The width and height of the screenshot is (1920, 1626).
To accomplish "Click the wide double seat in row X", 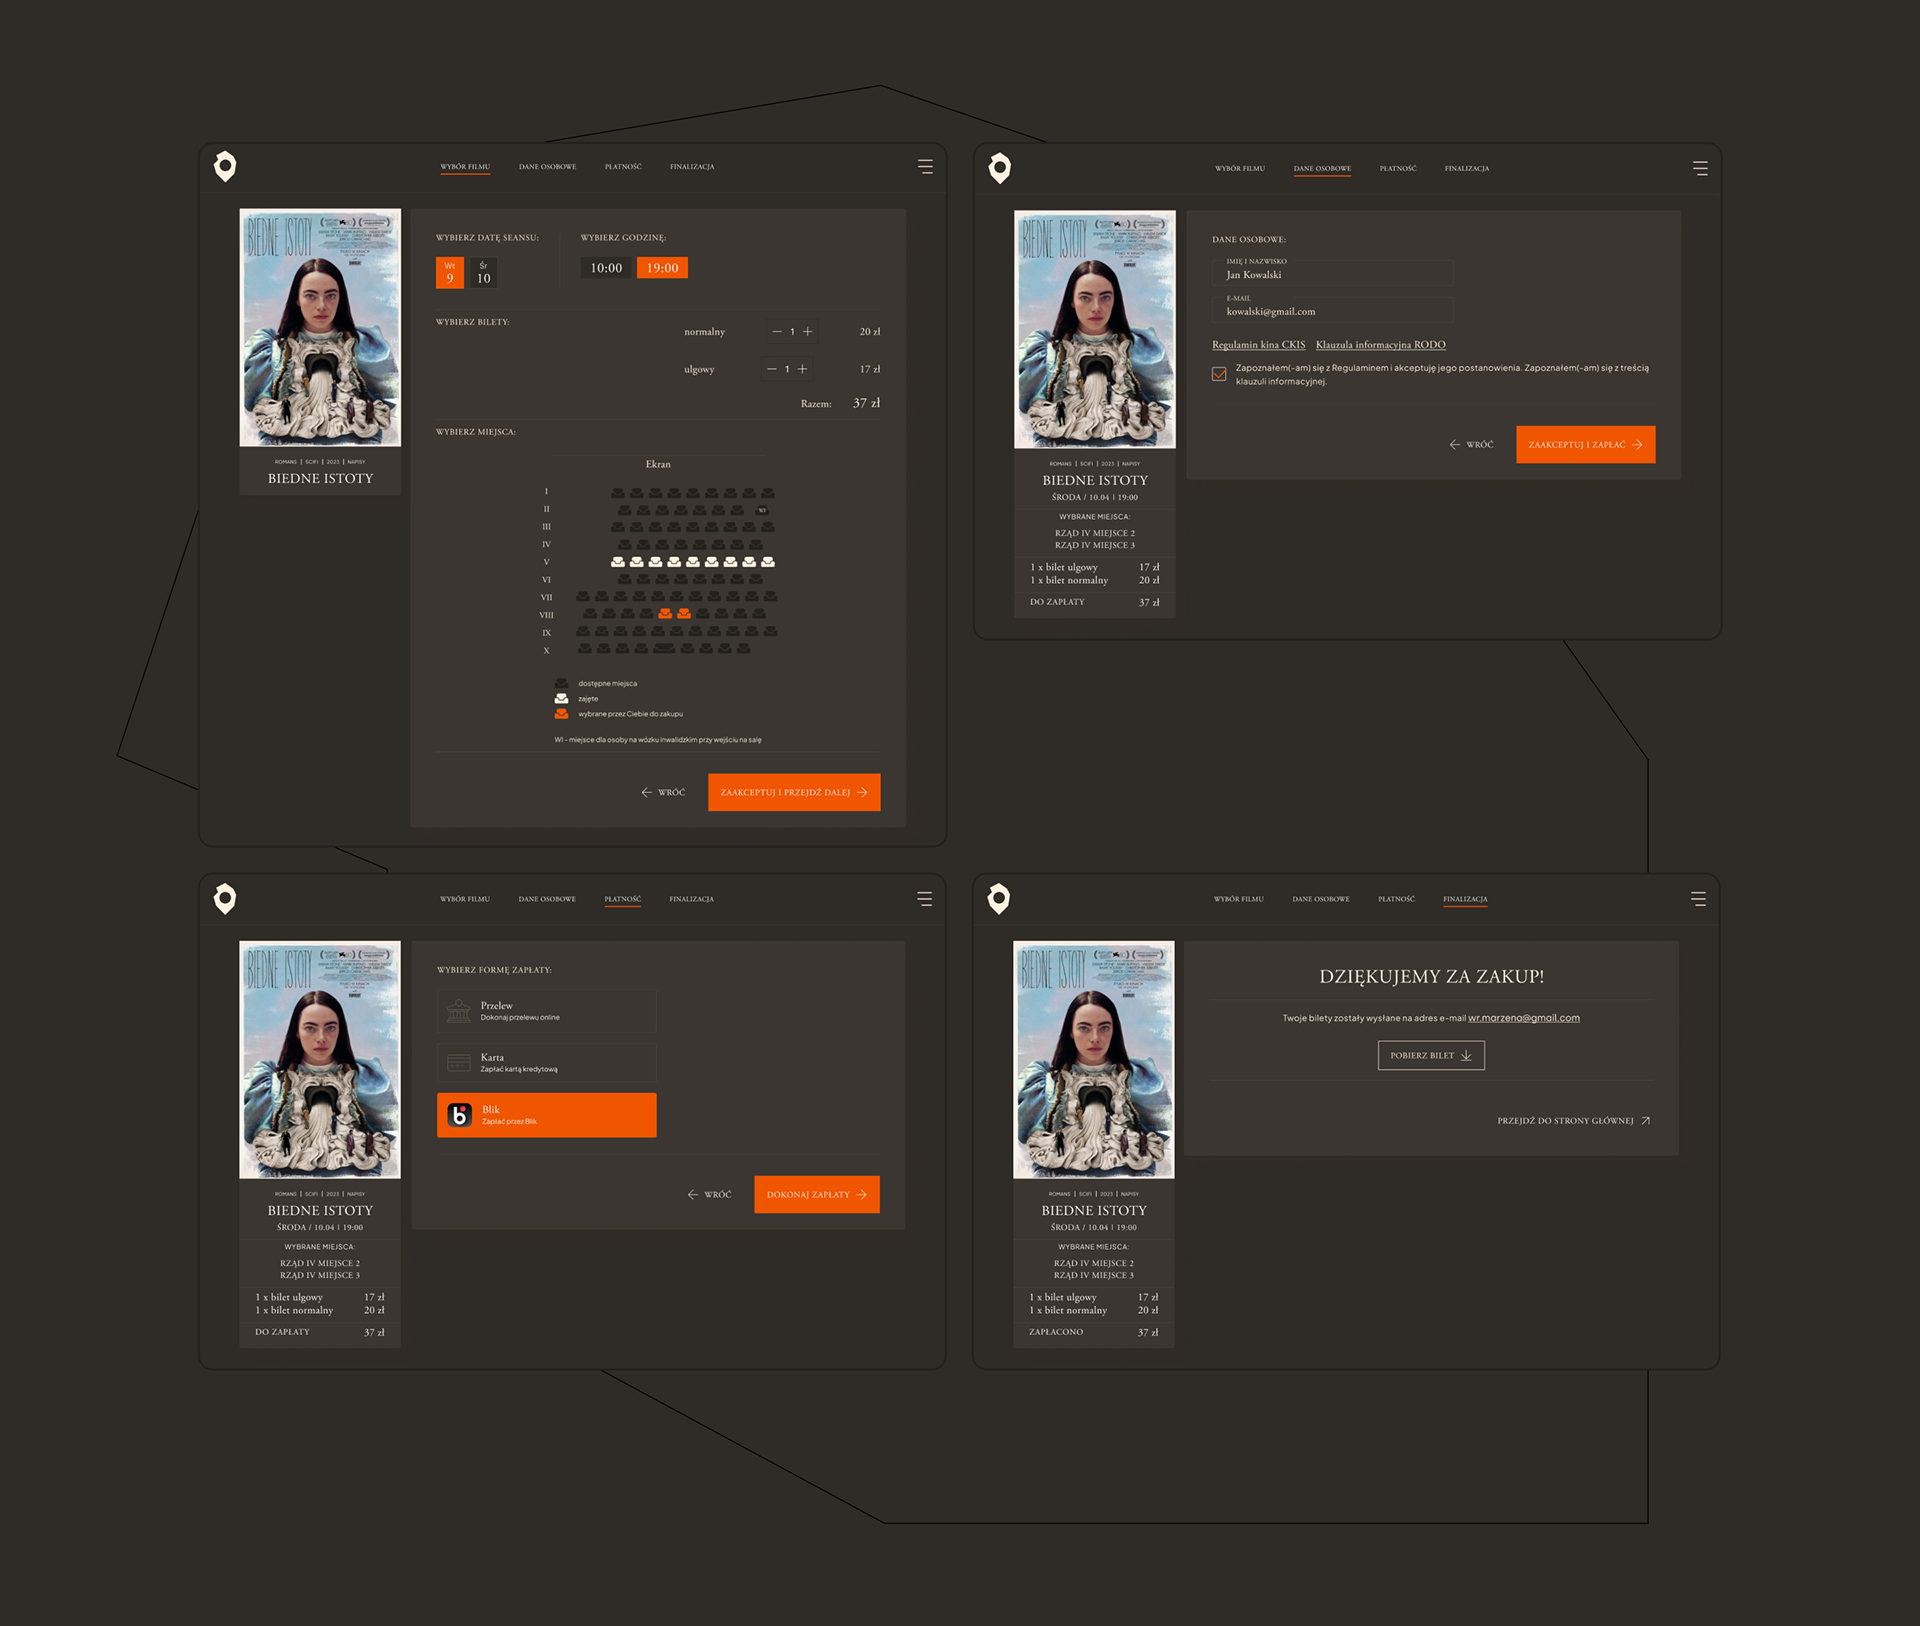I will coord(664,649).
